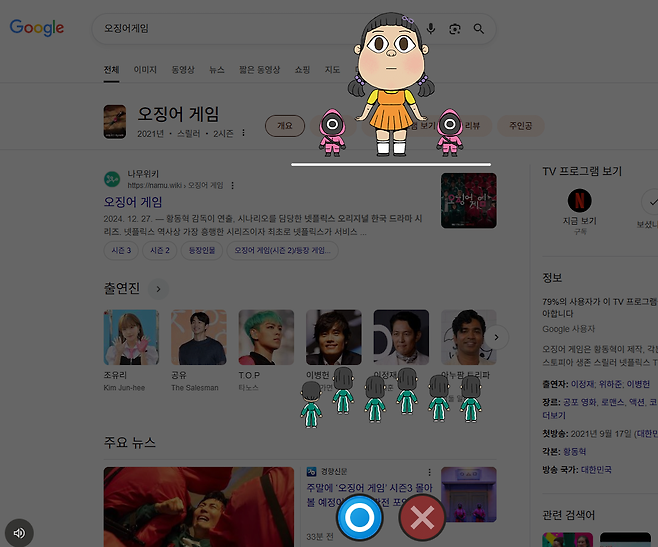The width and height of the screenshot is (658, 547).
Task: Click the 로맨스 genre link
Action: [x=612, y=402]
